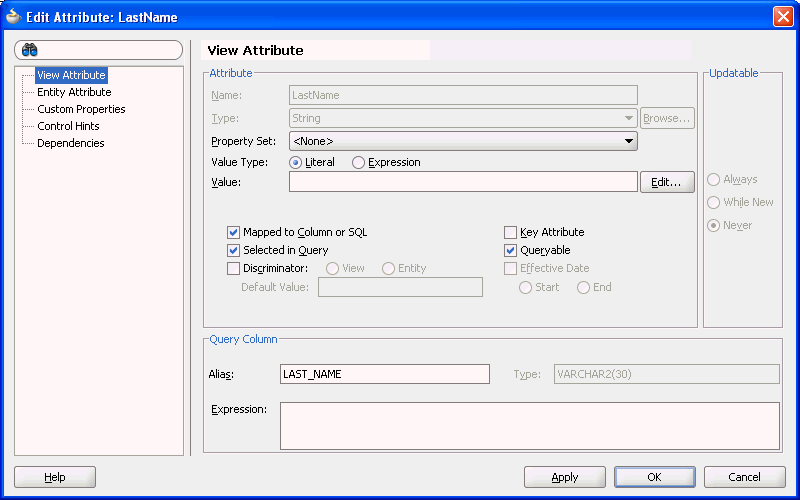800x500 pixels.
Task: Click the Browse button next to Type
Action: click(667, 118)
